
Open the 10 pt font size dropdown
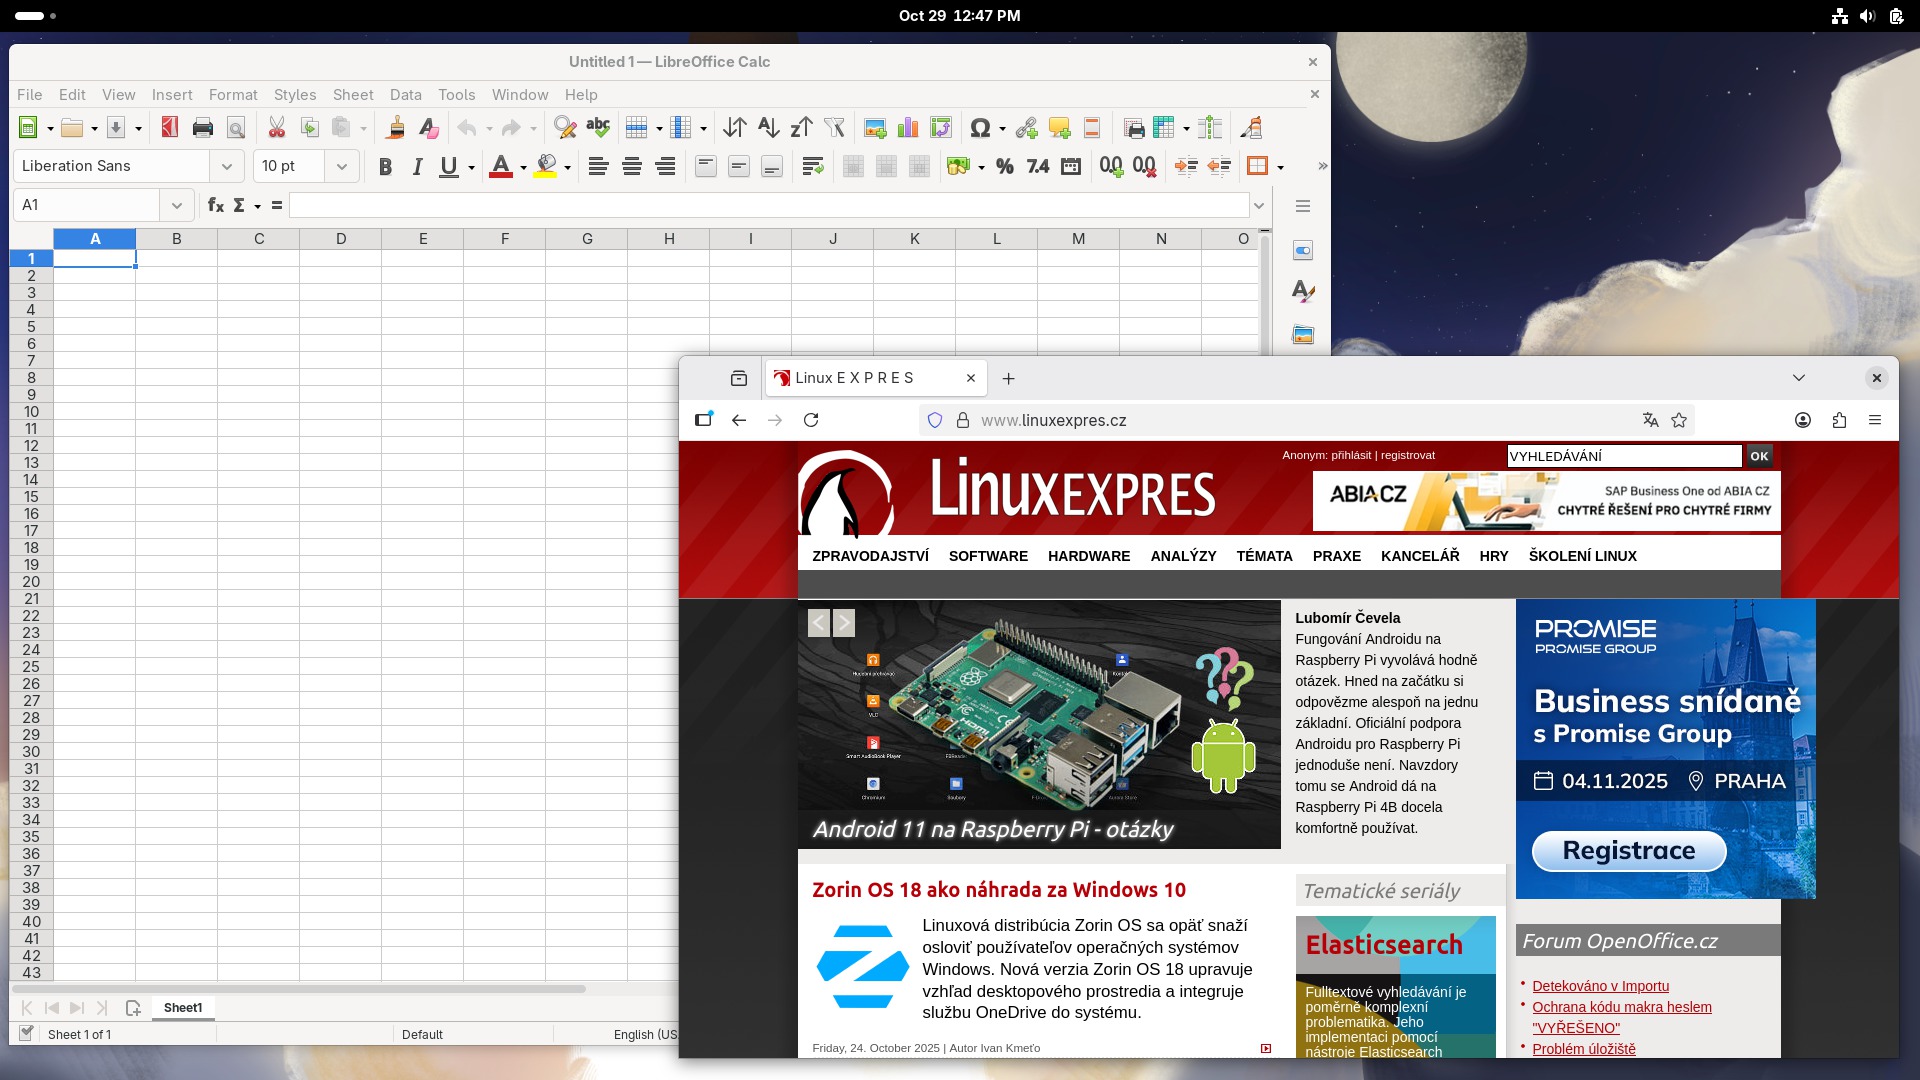pos(341,167)
